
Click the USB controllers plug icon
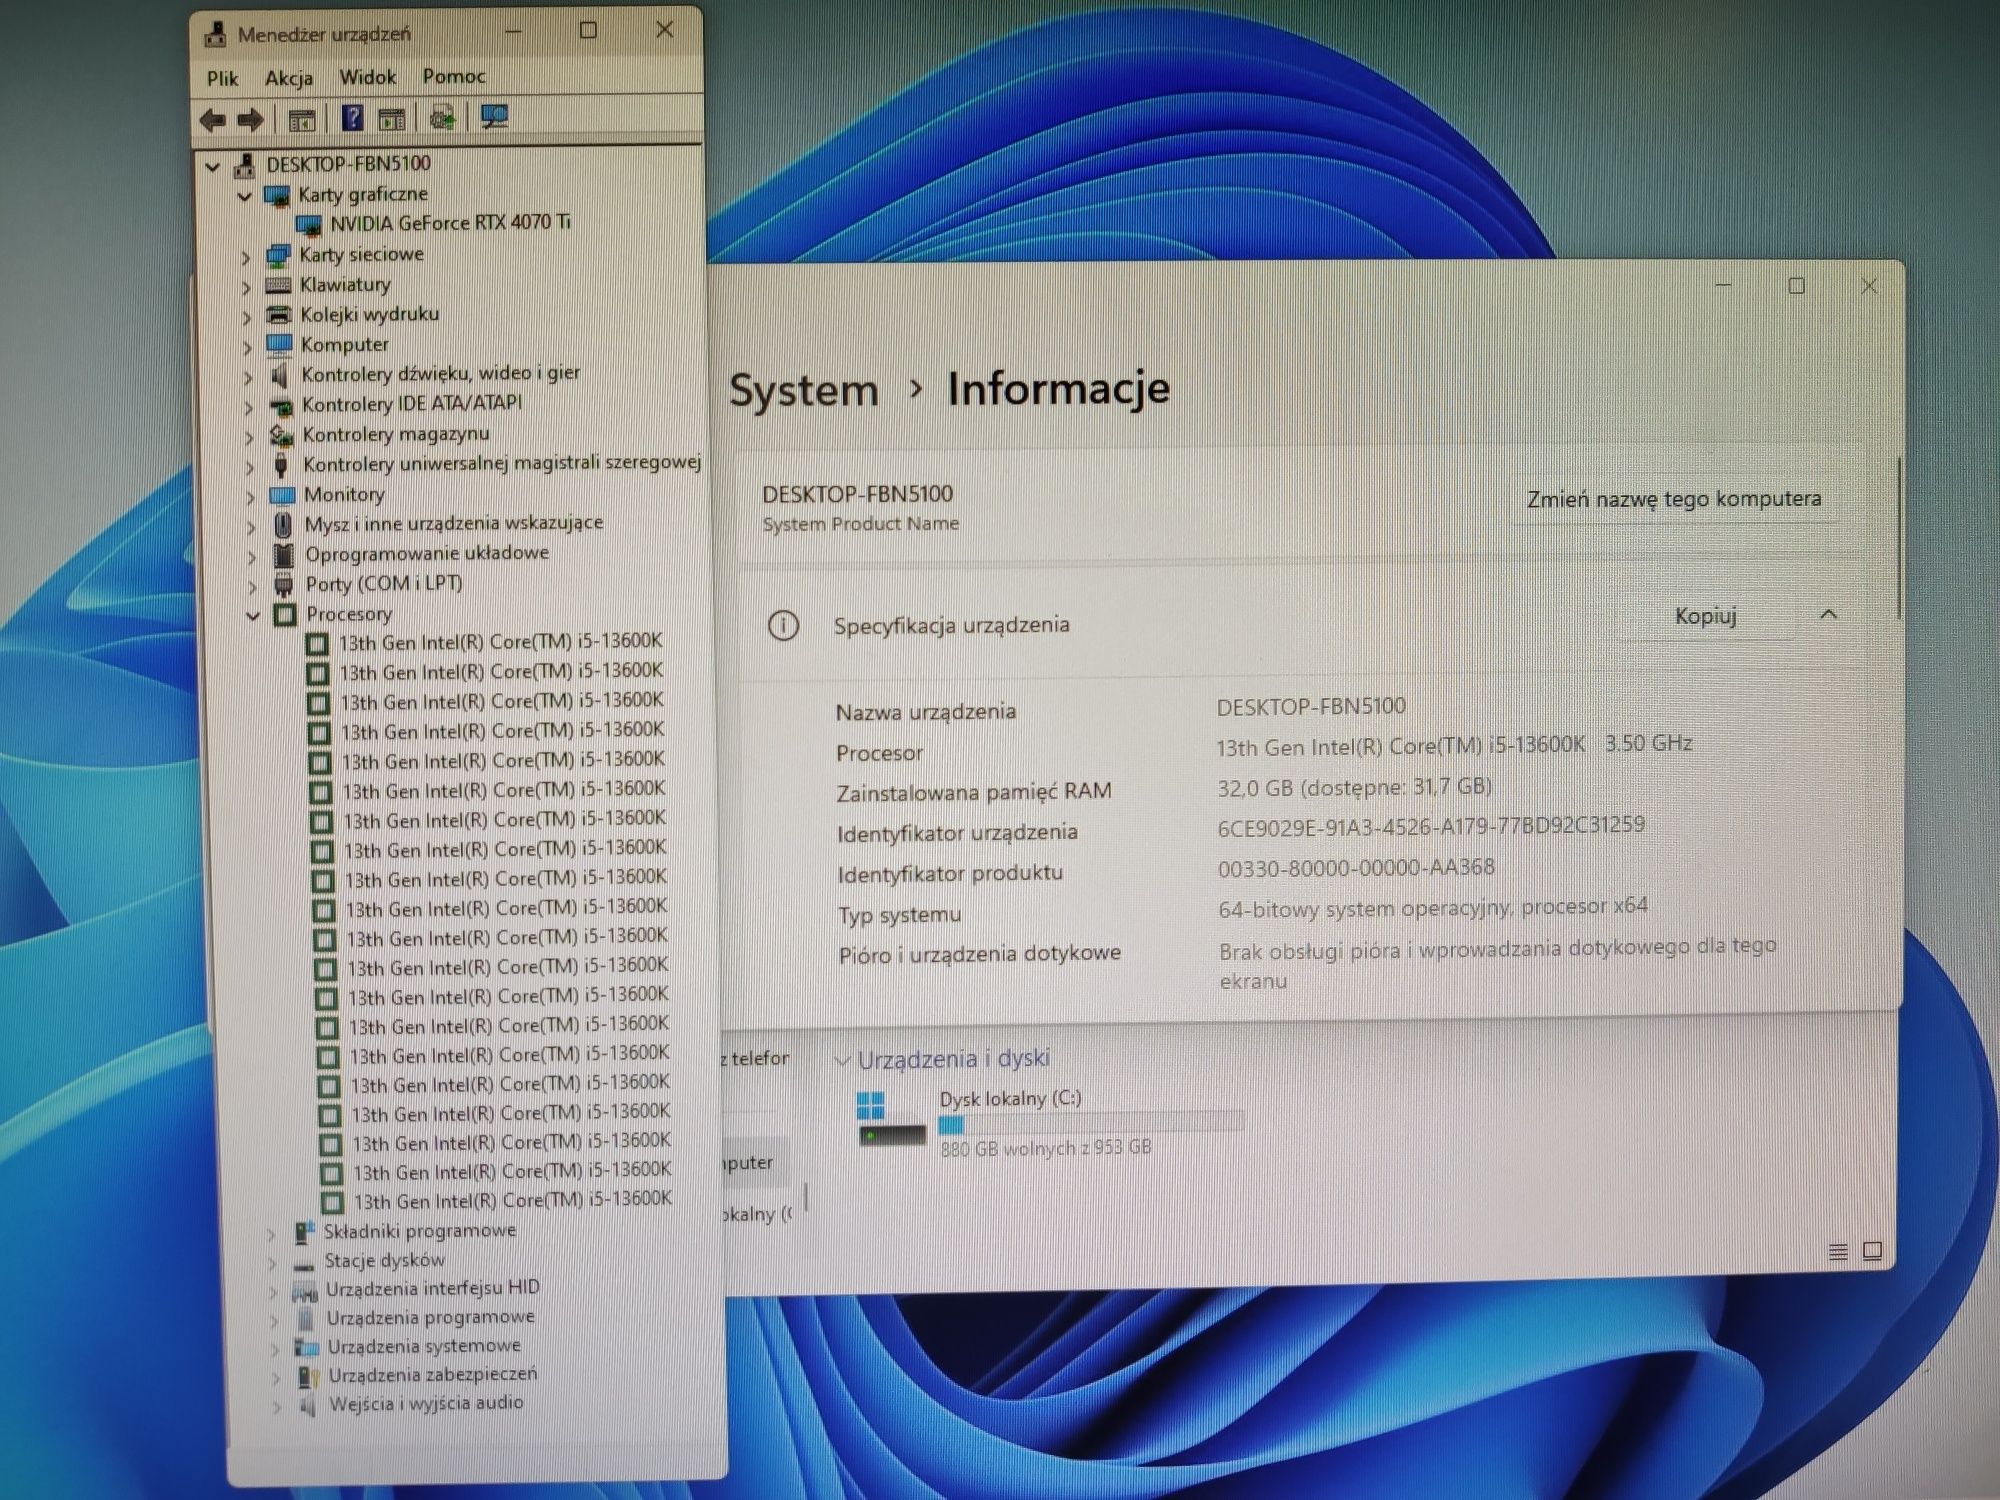[x=281, y=465]
